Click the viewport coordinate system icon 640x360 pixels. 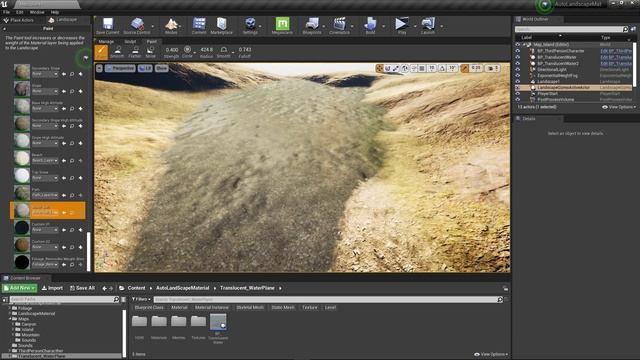point(405,68)
